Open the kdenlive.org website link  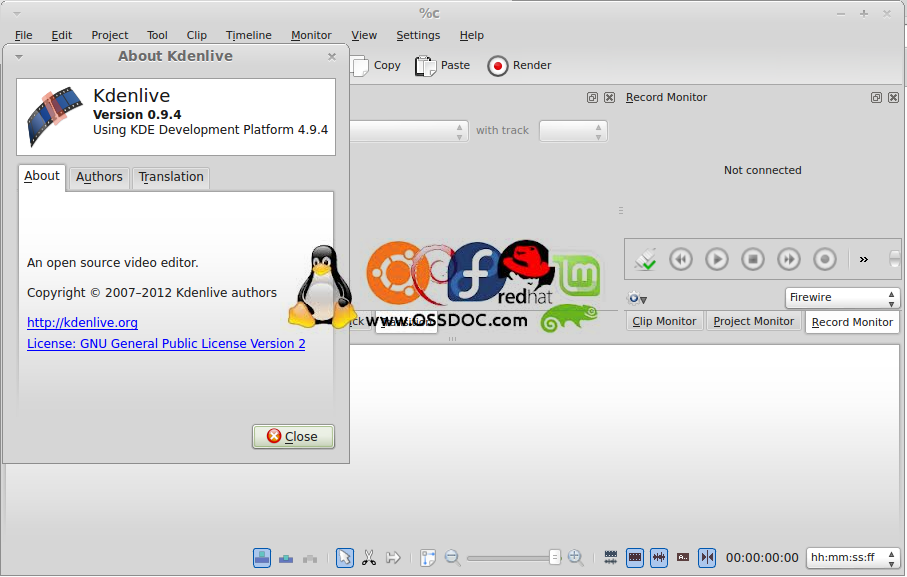(82, 323)
